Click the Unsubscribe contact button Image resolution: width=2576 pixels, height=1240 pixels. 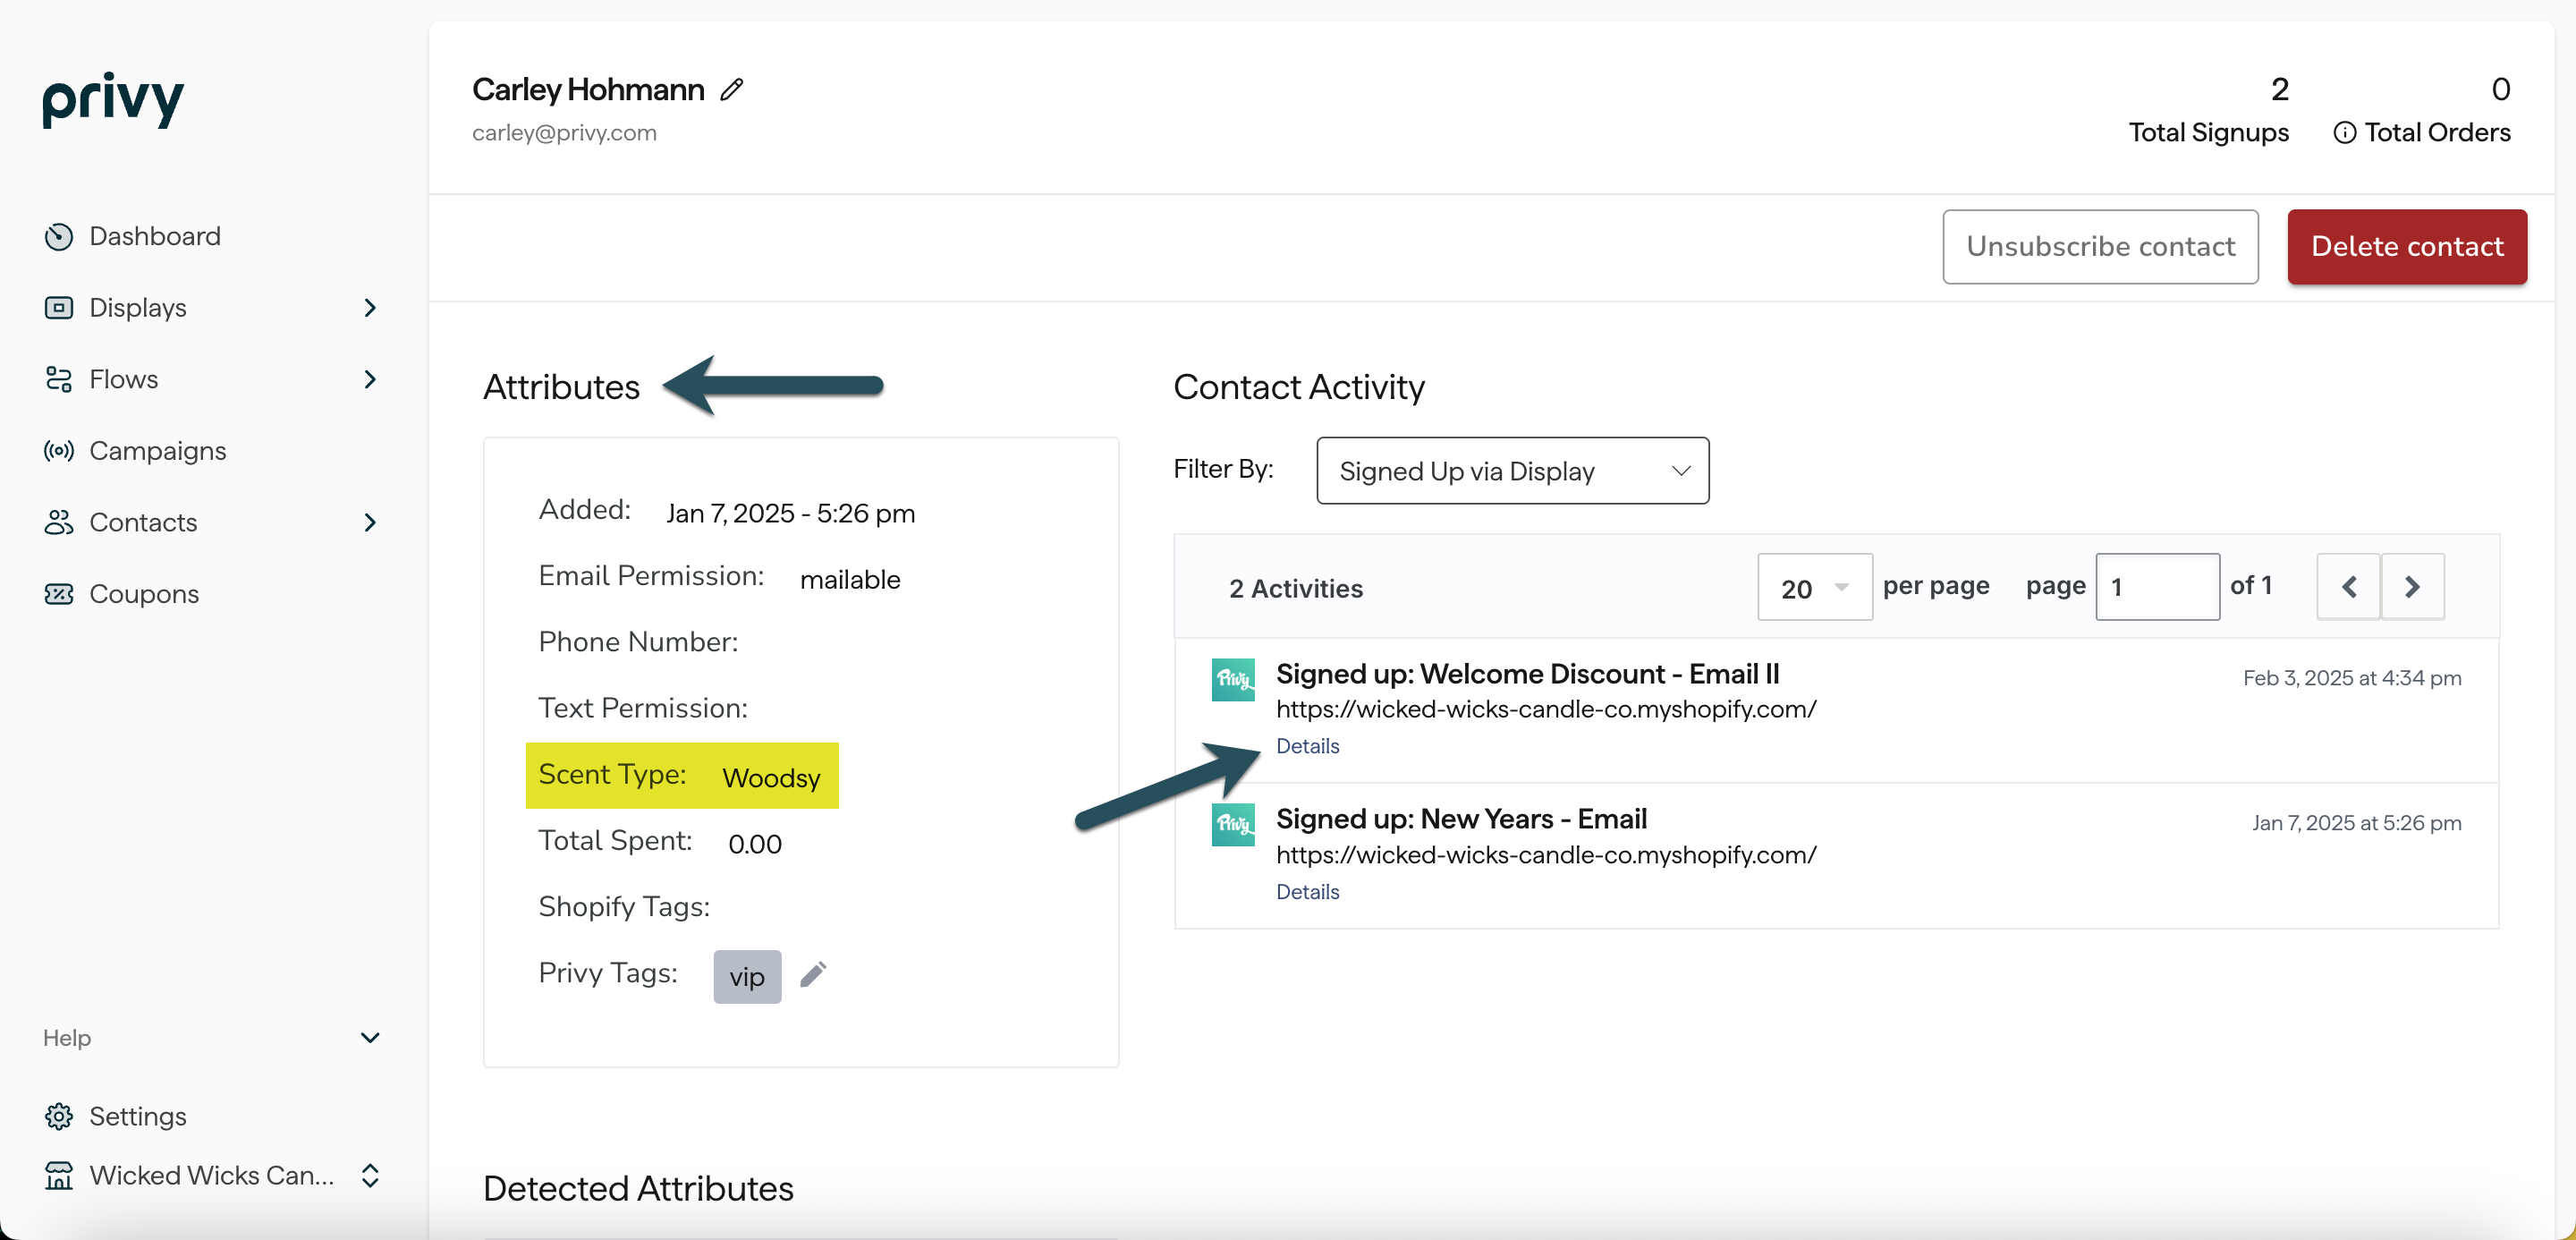(x=2100, y=246)
